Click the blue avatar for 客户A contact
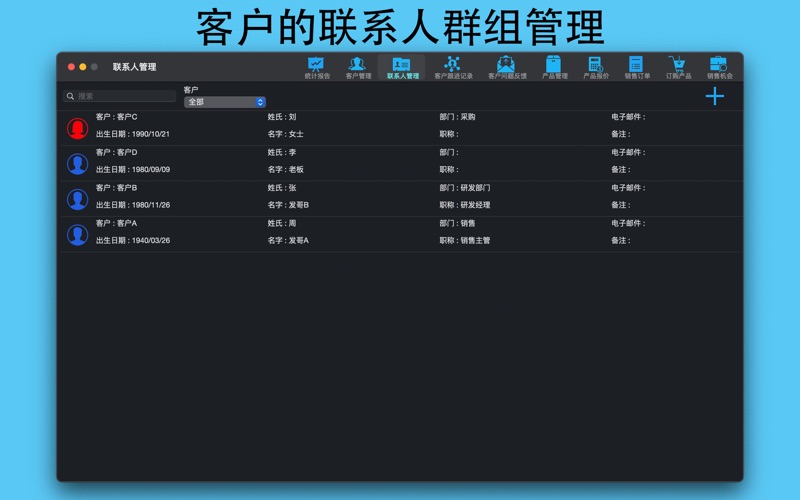Screen dimensions: 800x500 (x=77, y=234)
